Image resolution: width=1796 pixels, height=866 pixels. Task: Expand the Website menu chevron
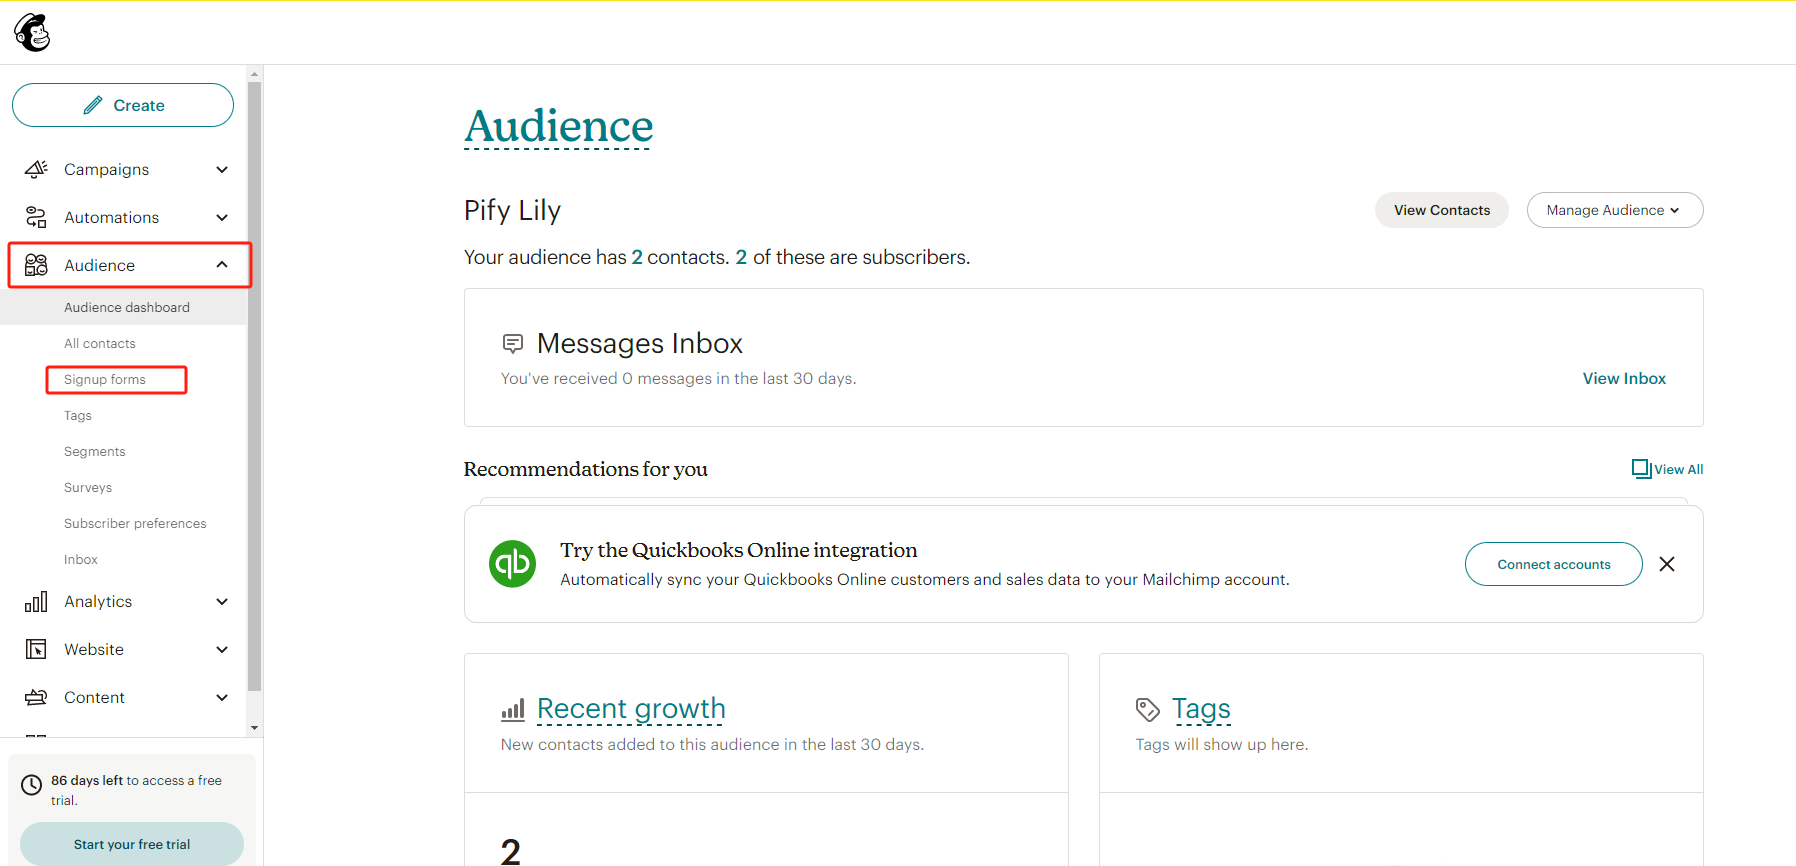point(222,649)
